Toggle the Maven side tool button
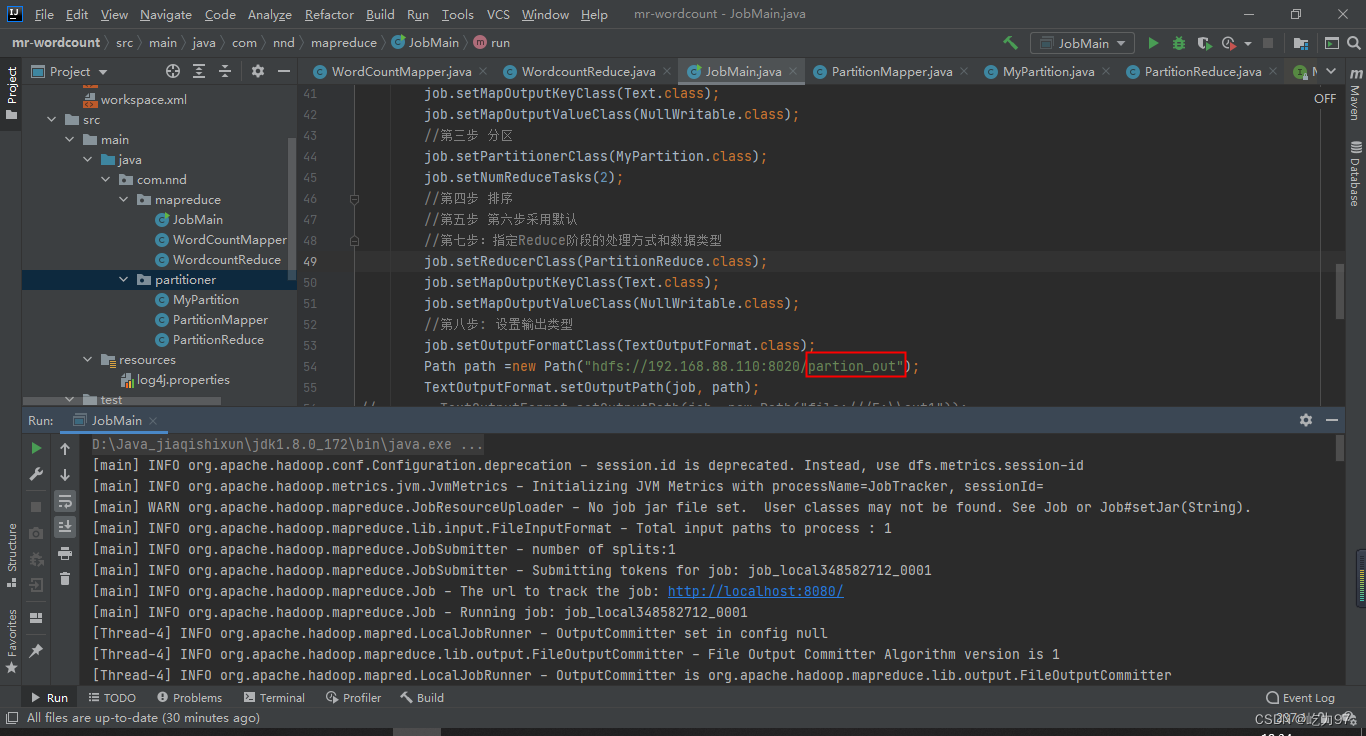 1355,93
